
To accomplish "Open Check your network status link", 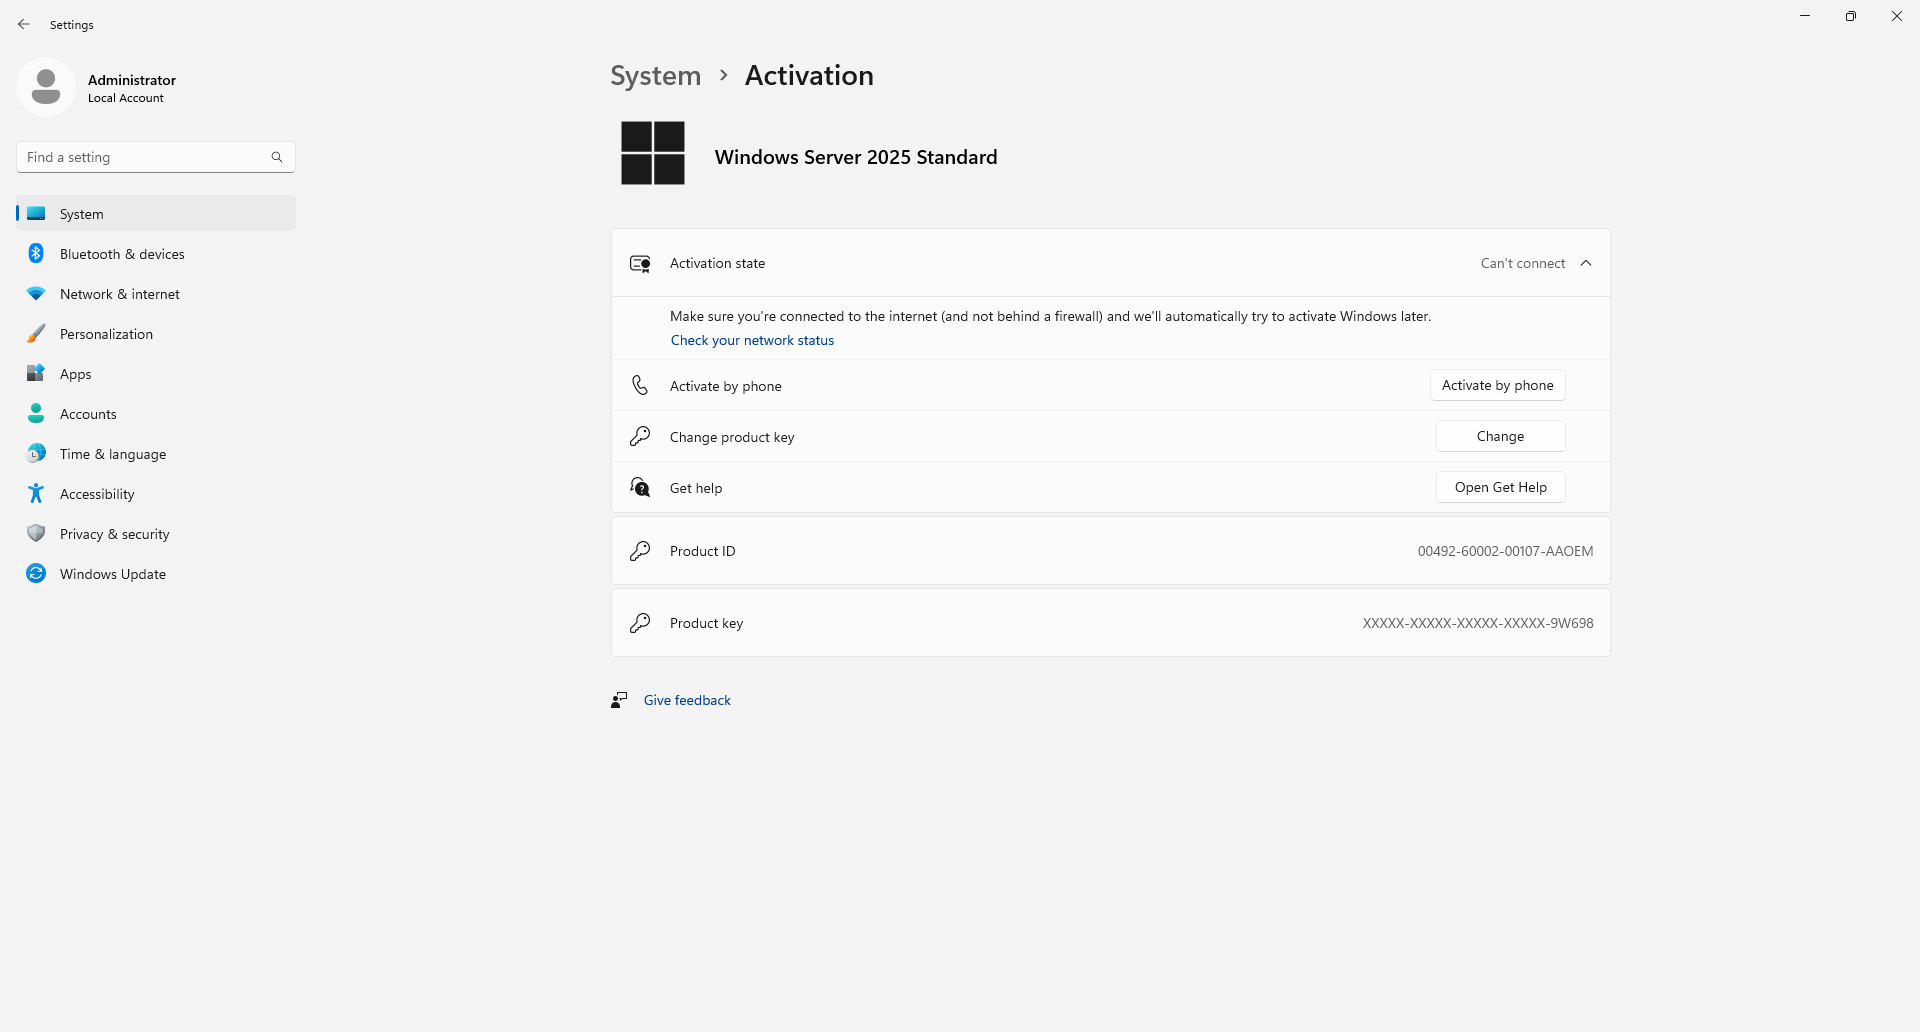I will point(752,340).
